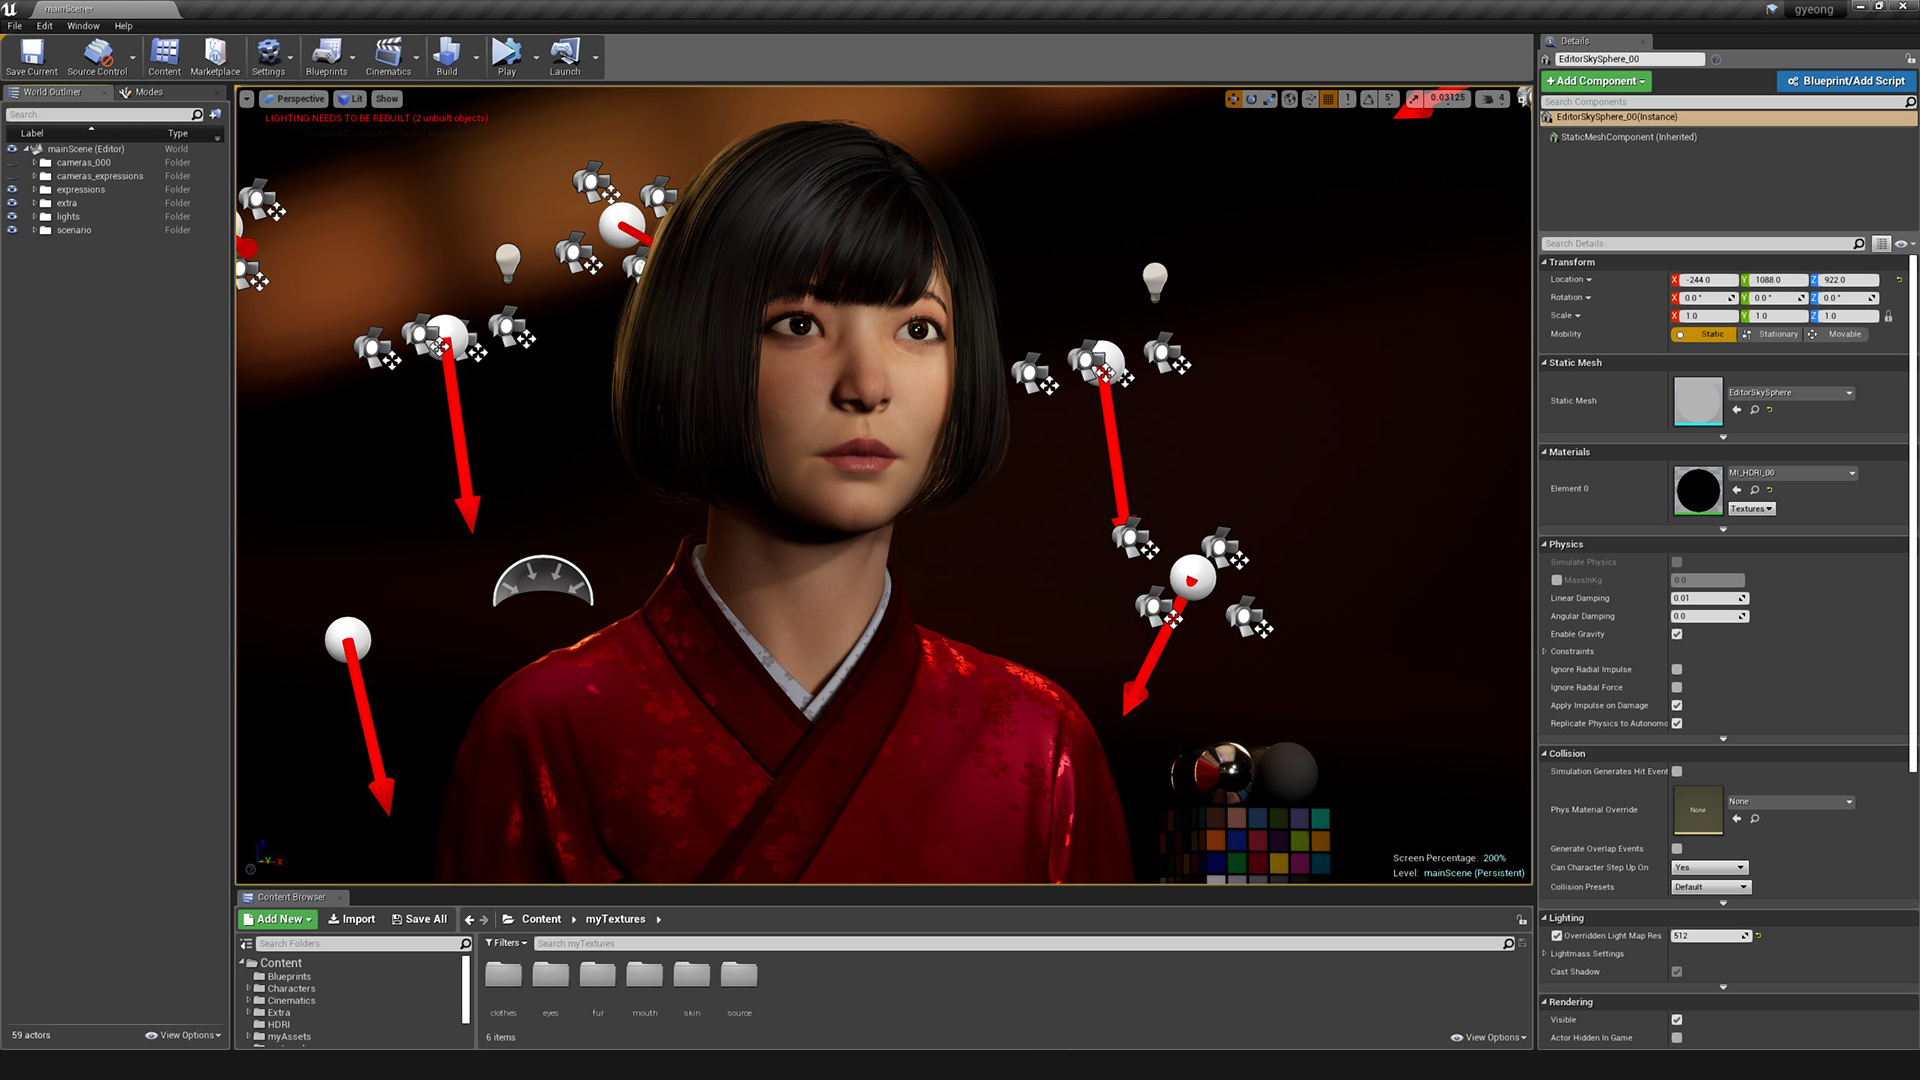Open the Collision Presets dropdown
Viewport: 1920px width, 1080px height.
click(1710, 887)
